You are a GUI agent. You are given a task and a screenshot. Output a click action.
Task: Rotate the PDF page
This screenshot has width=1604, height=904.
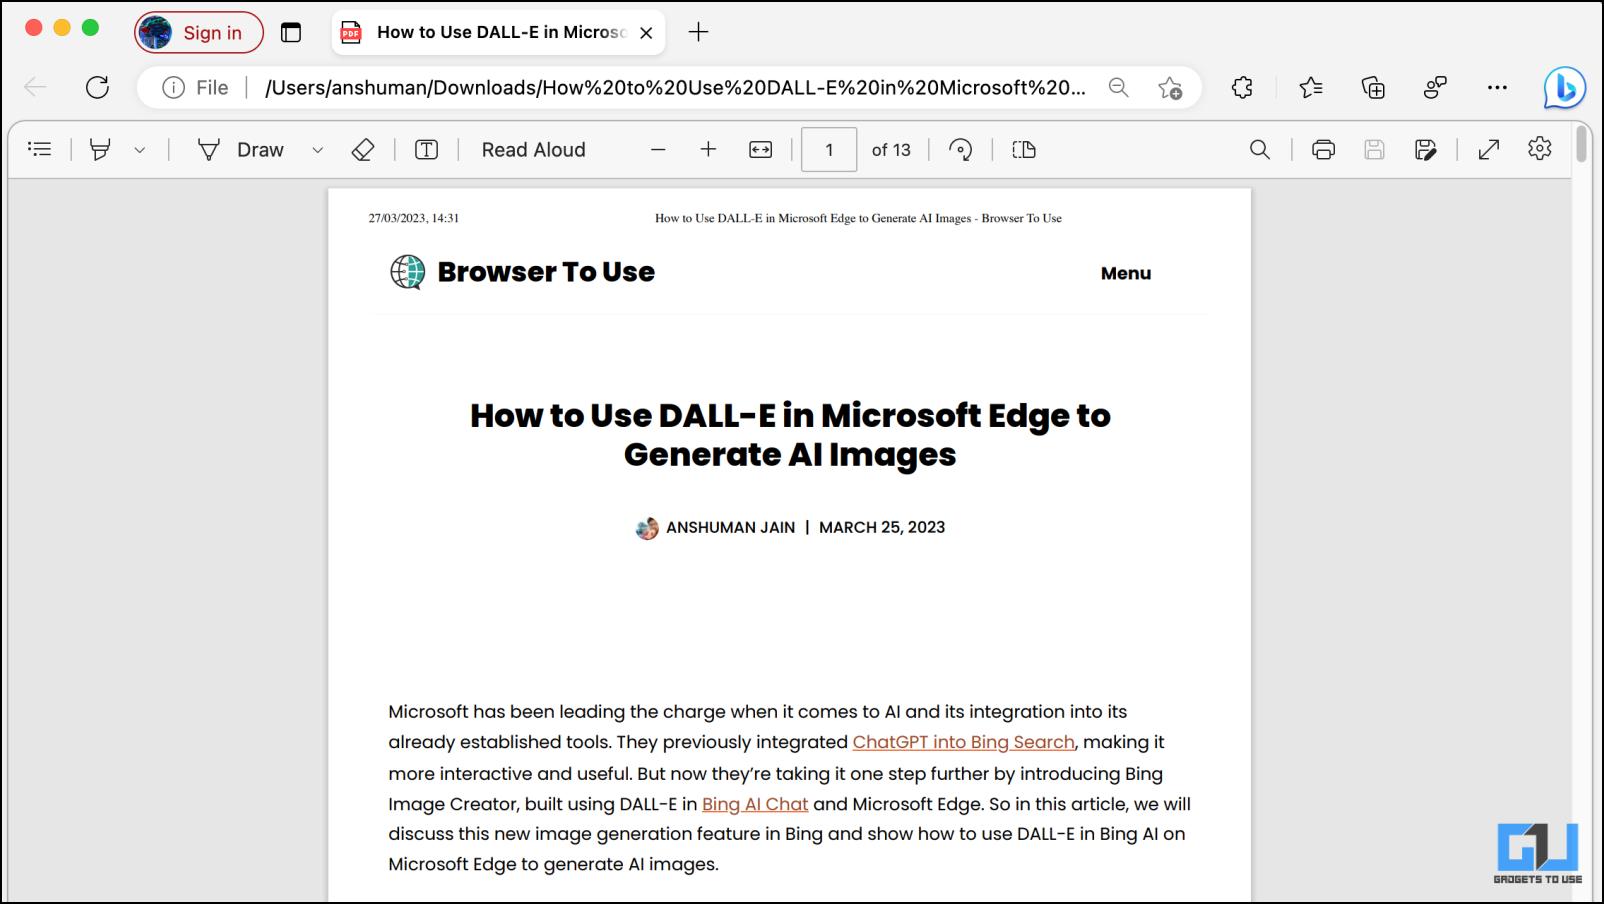[x=961, y=150]
